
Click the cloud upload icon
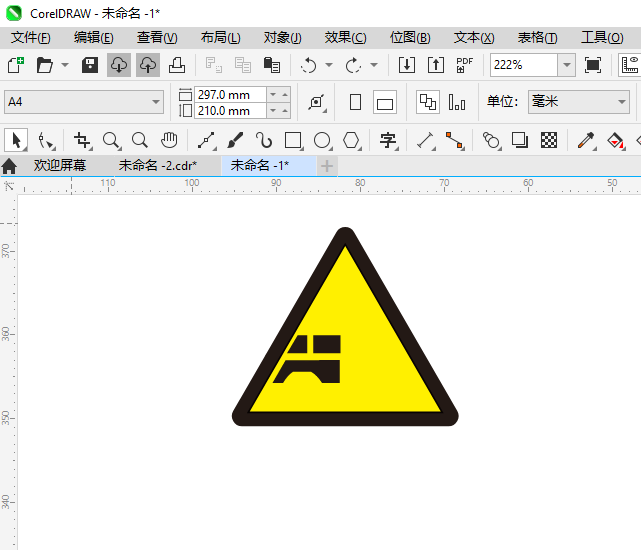coord(148,65)
